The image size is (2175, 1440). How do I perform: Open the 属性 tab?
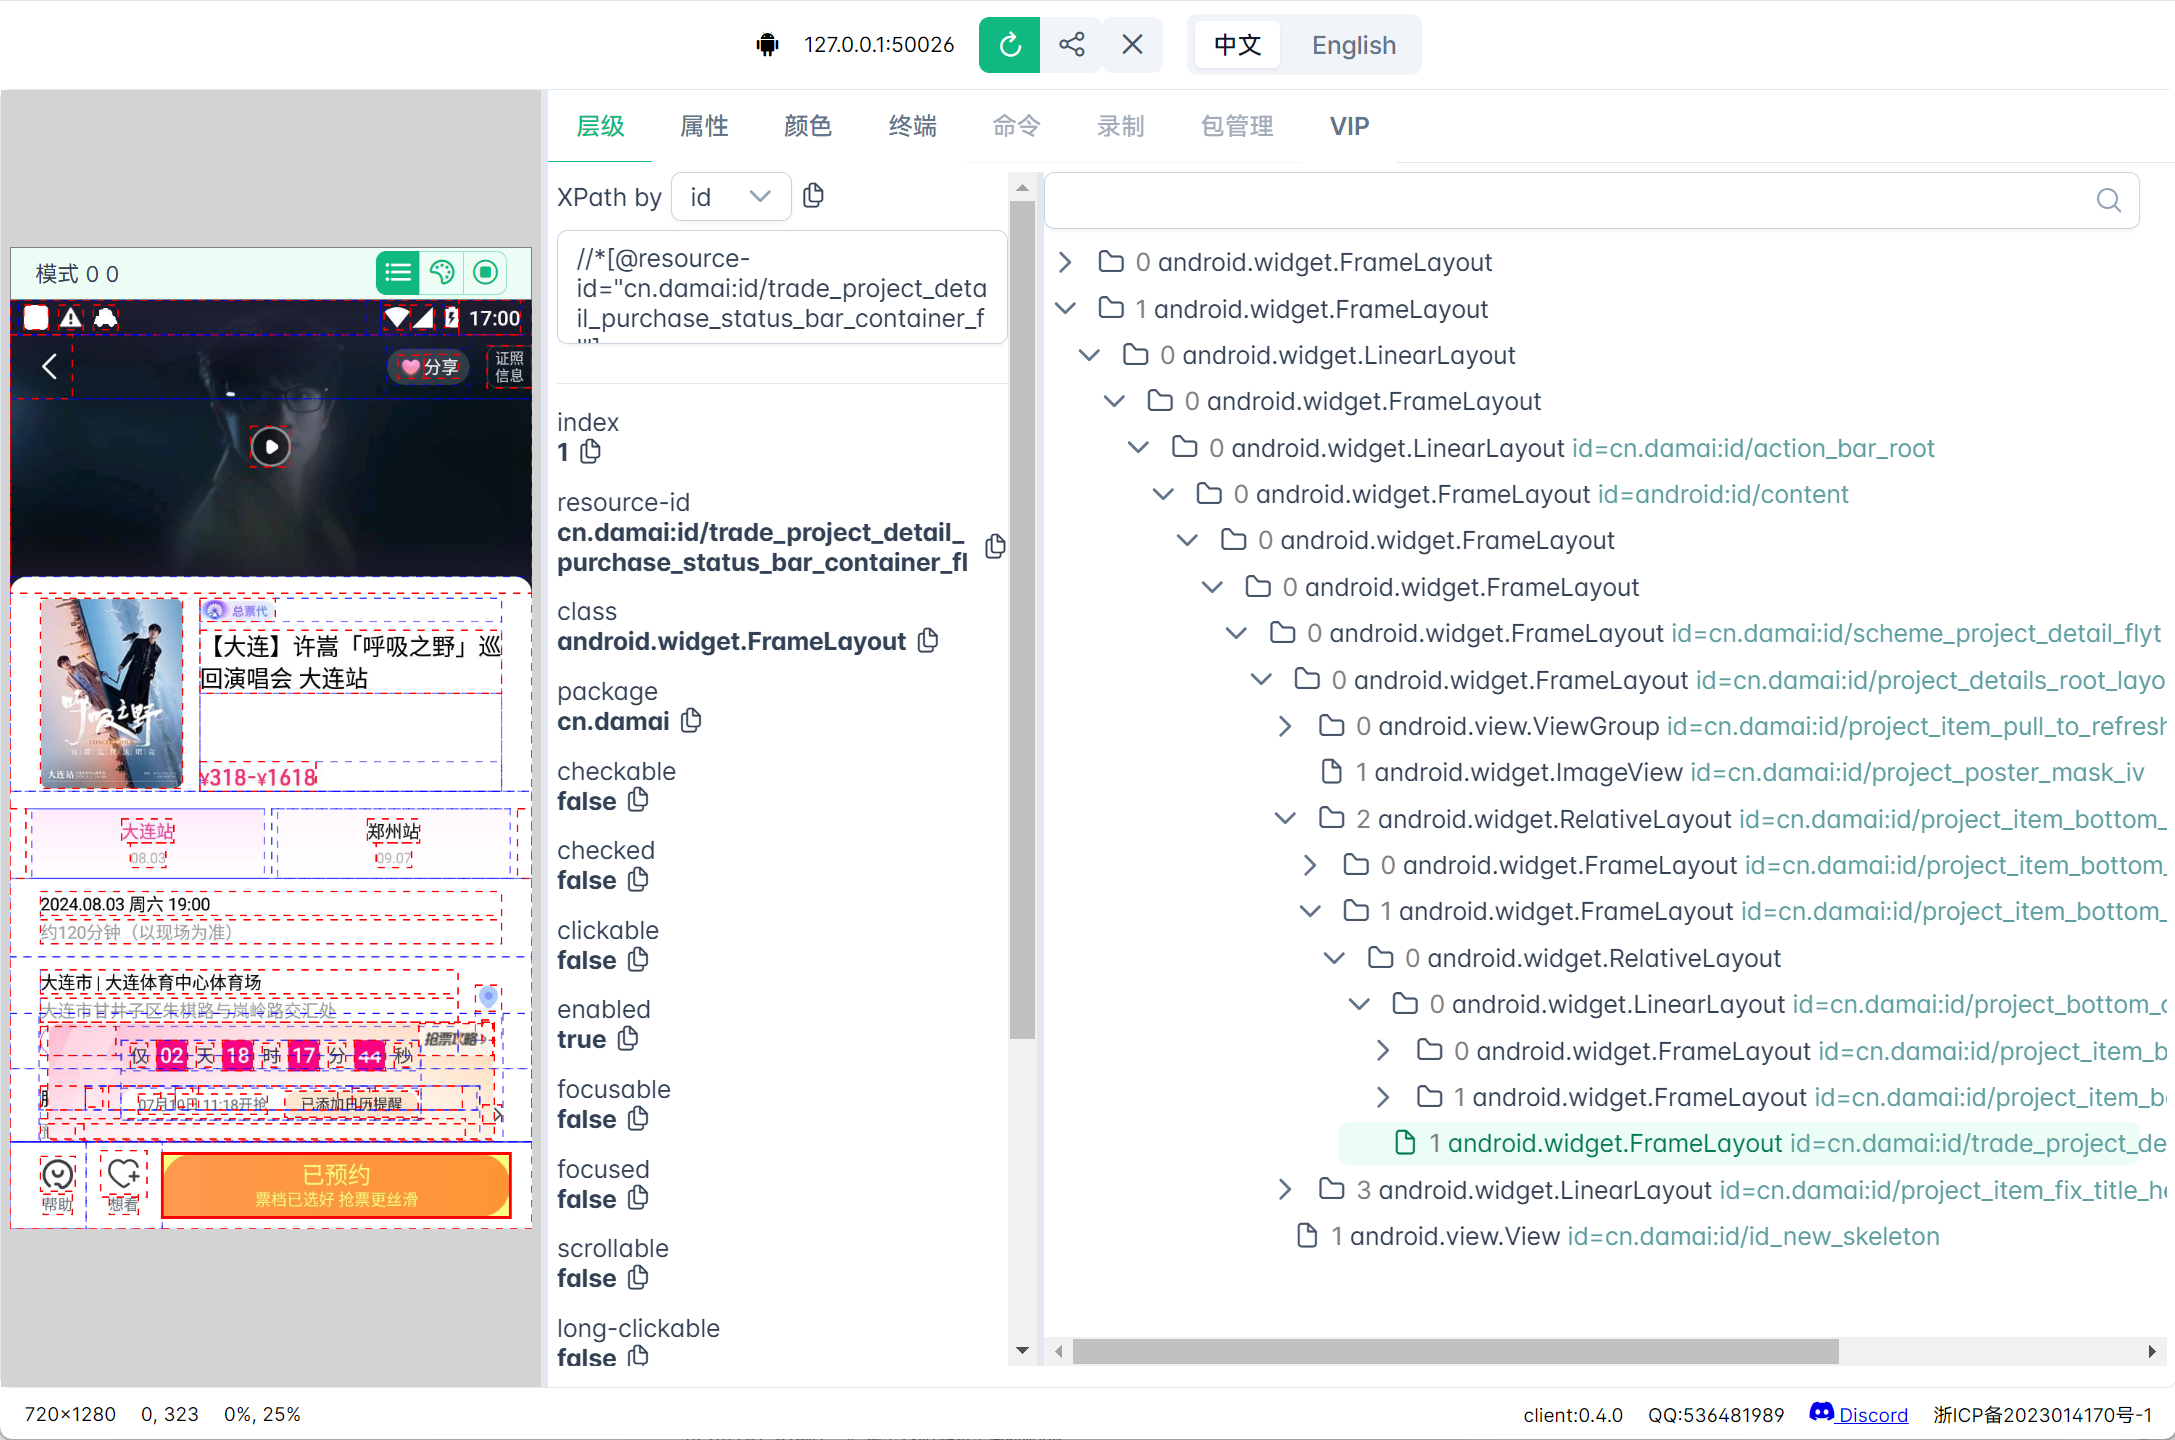point(704,127)
